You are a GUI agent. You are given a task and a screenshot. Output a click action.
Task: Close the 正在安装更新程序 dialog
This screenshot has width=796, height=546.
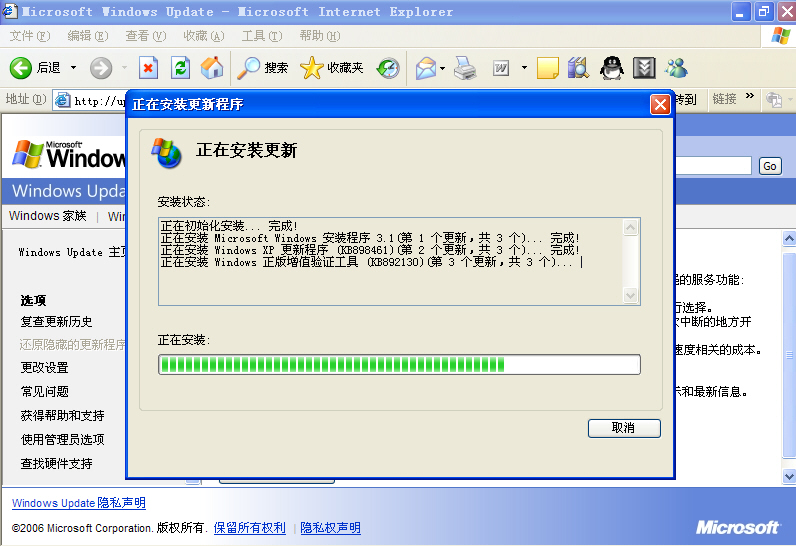(x=660, y=105)
